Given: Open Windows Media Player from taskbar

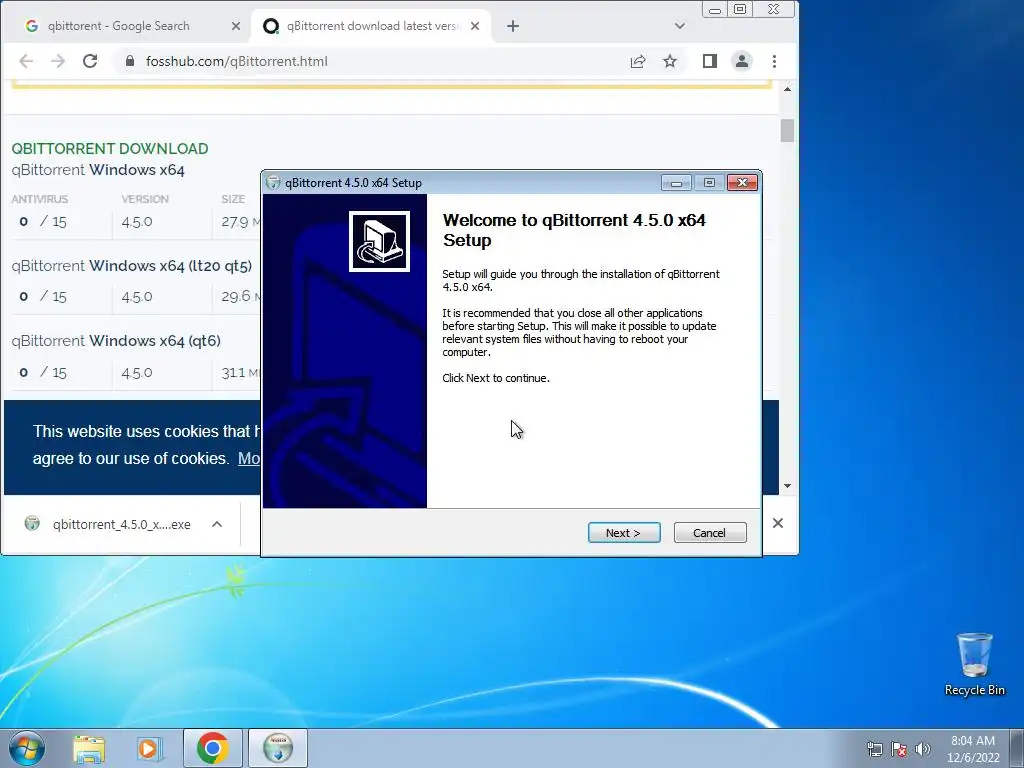Looking at the screenshot, I should coord(149,748).
